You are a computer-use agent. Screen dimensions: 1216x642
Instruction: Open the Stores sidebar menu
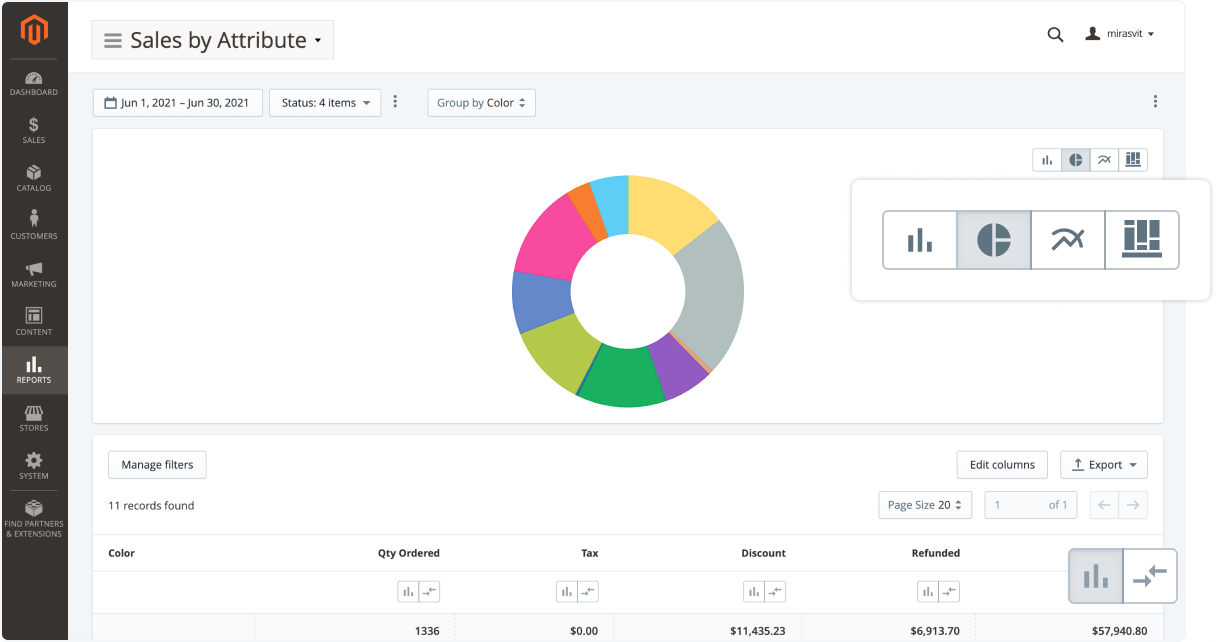click(x=34, y=418)
